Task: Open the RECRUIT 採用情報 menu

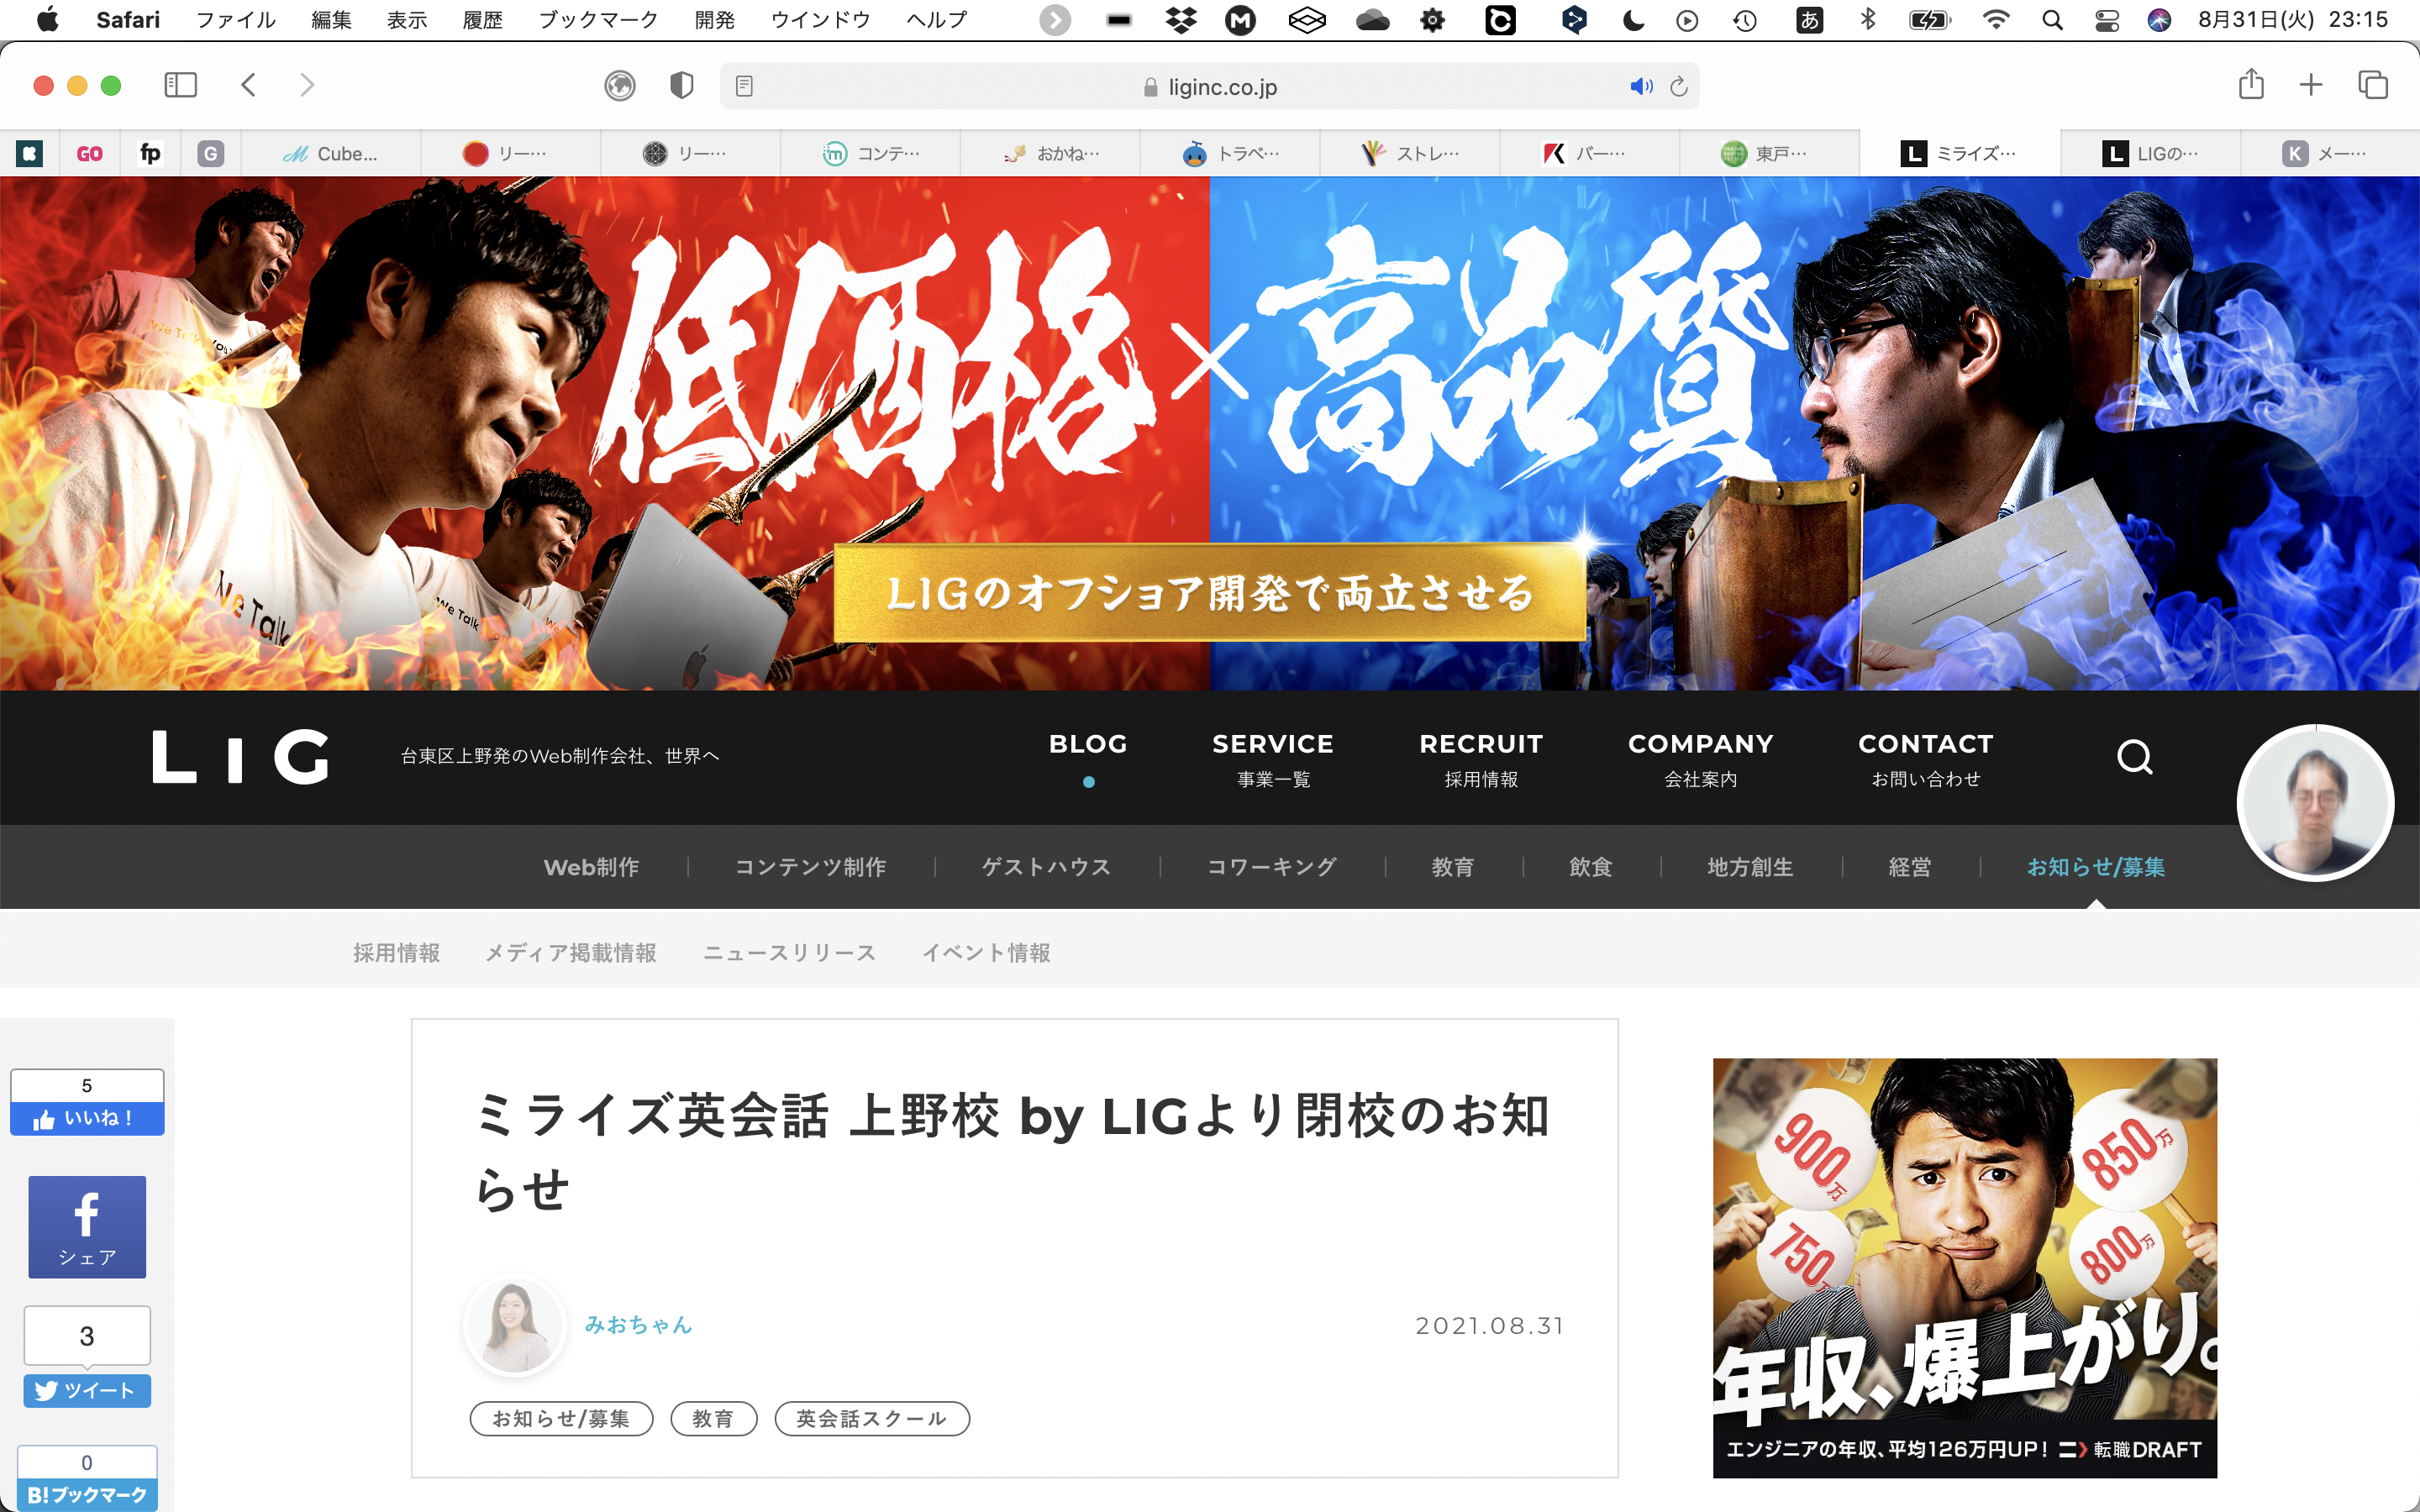Action: point(1481,759)
